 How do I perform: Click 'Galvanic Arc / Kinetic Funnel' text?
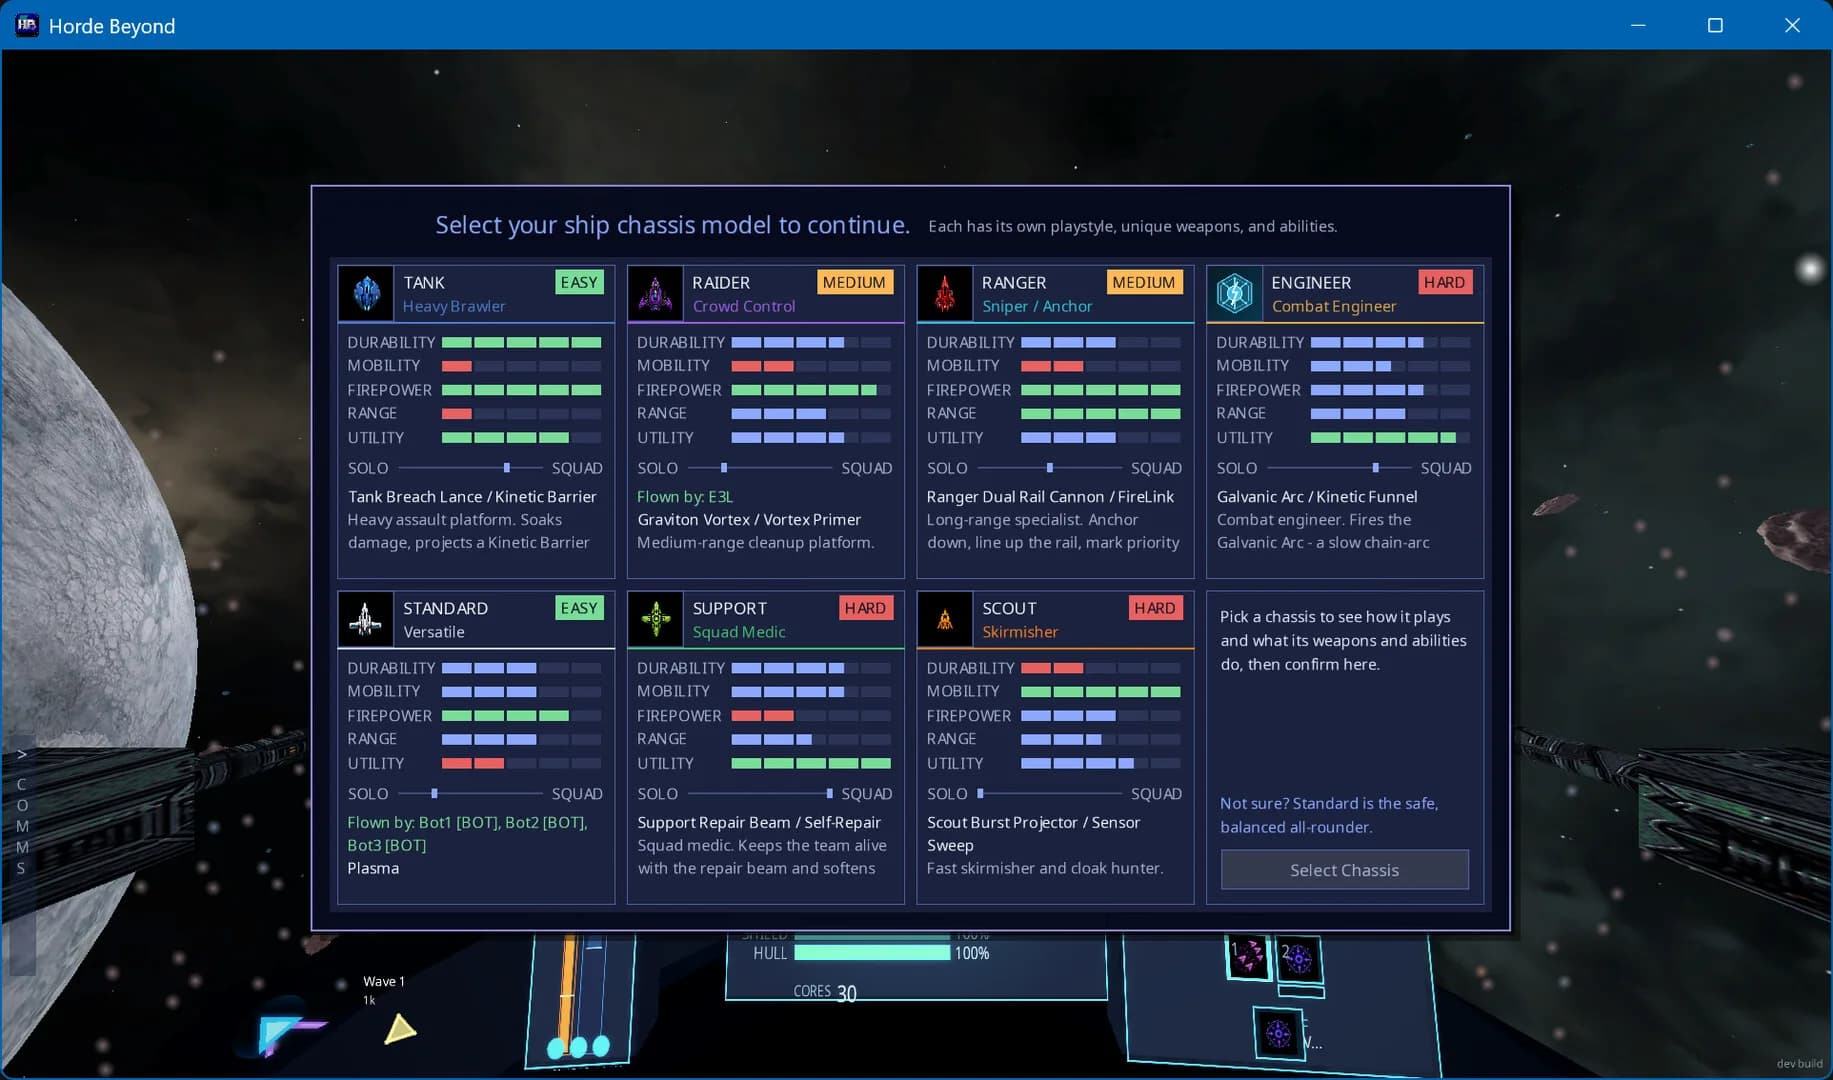click(1317, 497)
